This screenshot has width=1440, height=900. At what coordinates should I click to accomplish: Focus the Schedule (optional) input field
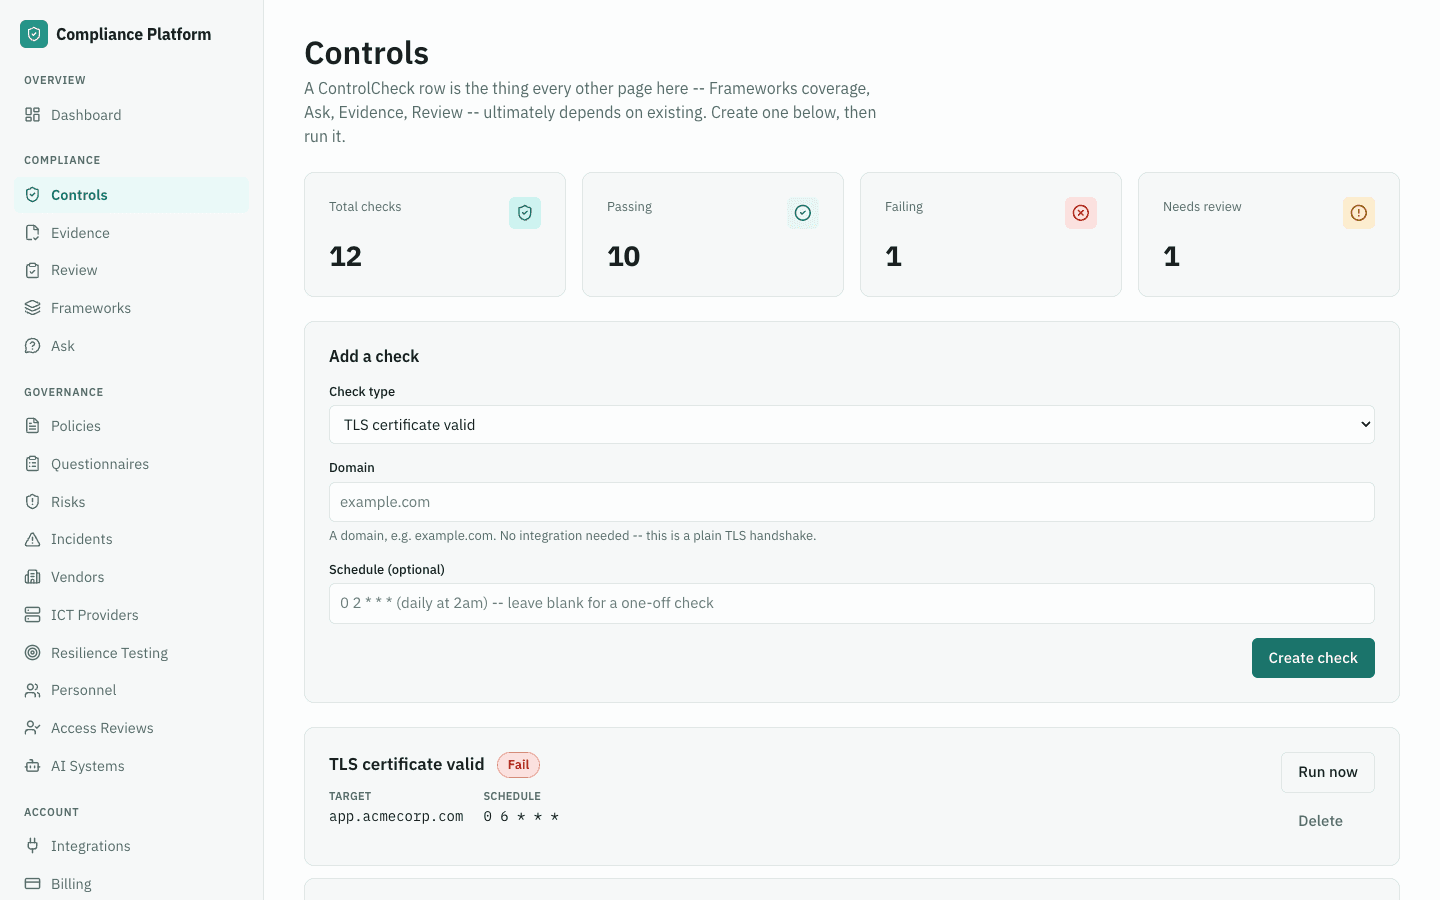click(852, 603)
